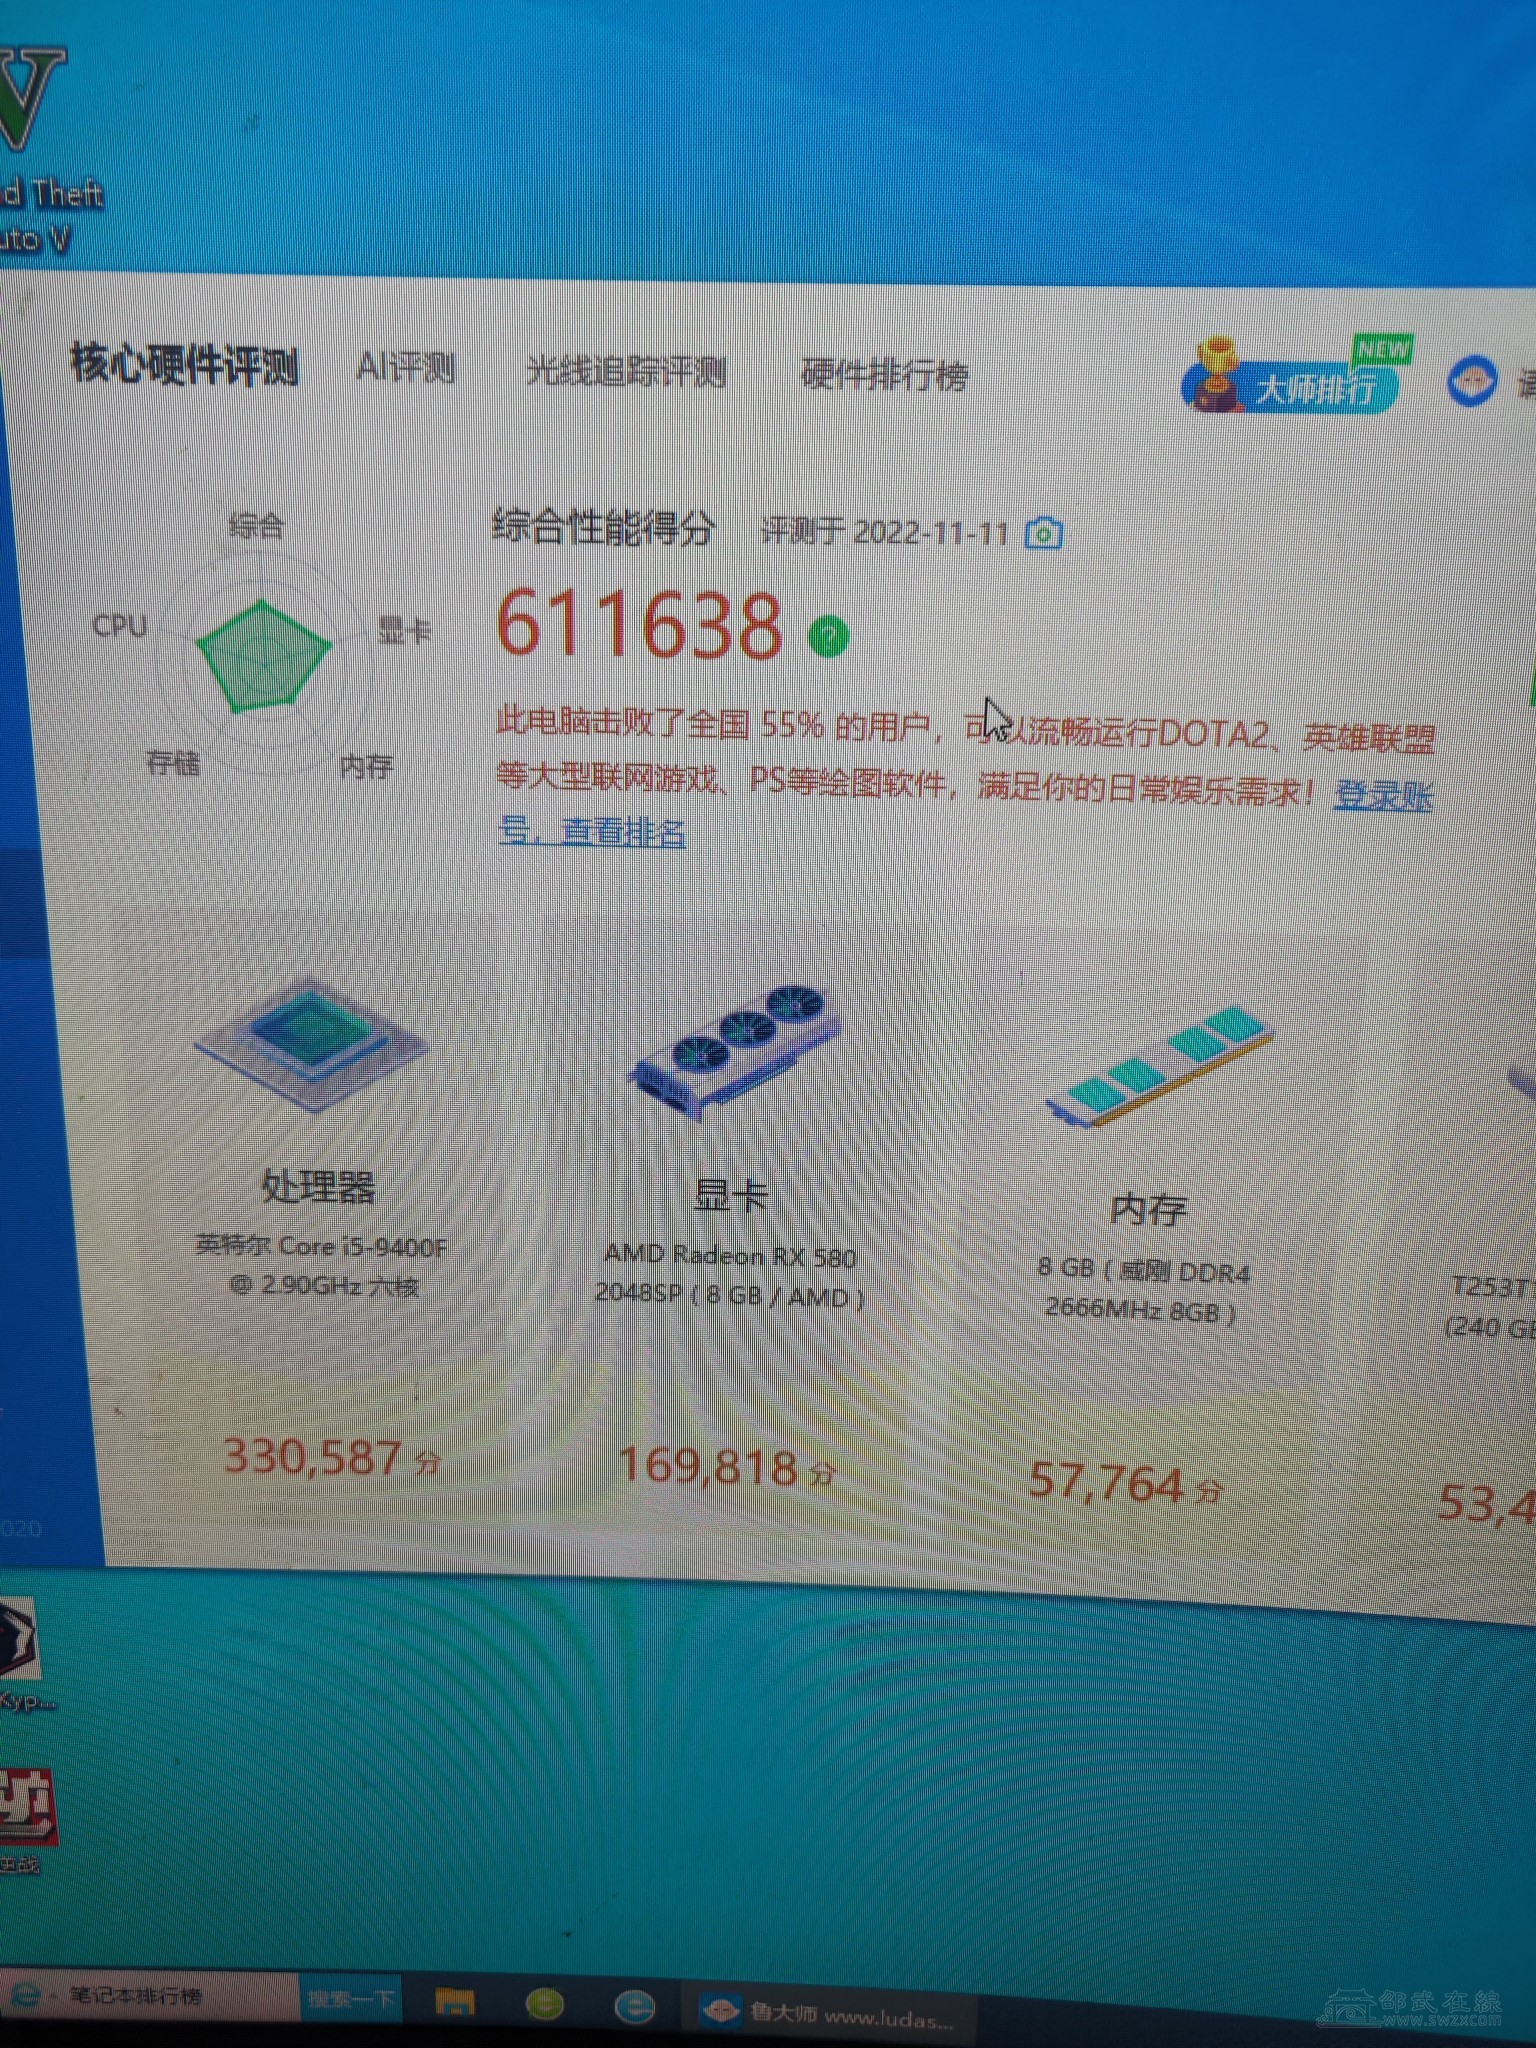The image size is (1536, 2048).
Task: Click the green question mark next to the score
Action: coord(828,636)
